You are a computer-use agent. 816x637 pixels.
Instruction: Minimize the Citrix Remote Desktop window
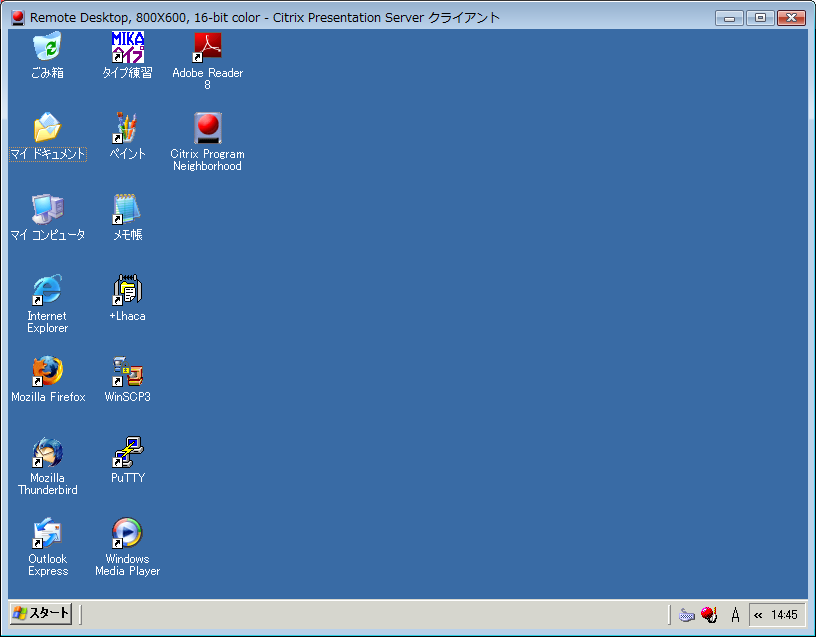coord(729,18)
